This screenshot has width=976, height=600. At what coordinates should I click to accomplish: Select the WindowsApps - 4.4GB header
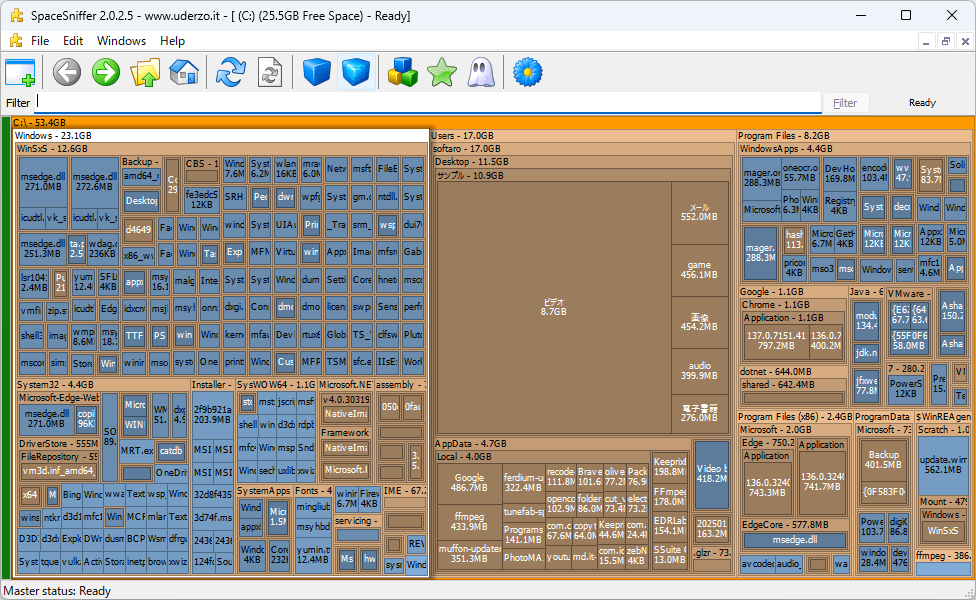(854, 149)
